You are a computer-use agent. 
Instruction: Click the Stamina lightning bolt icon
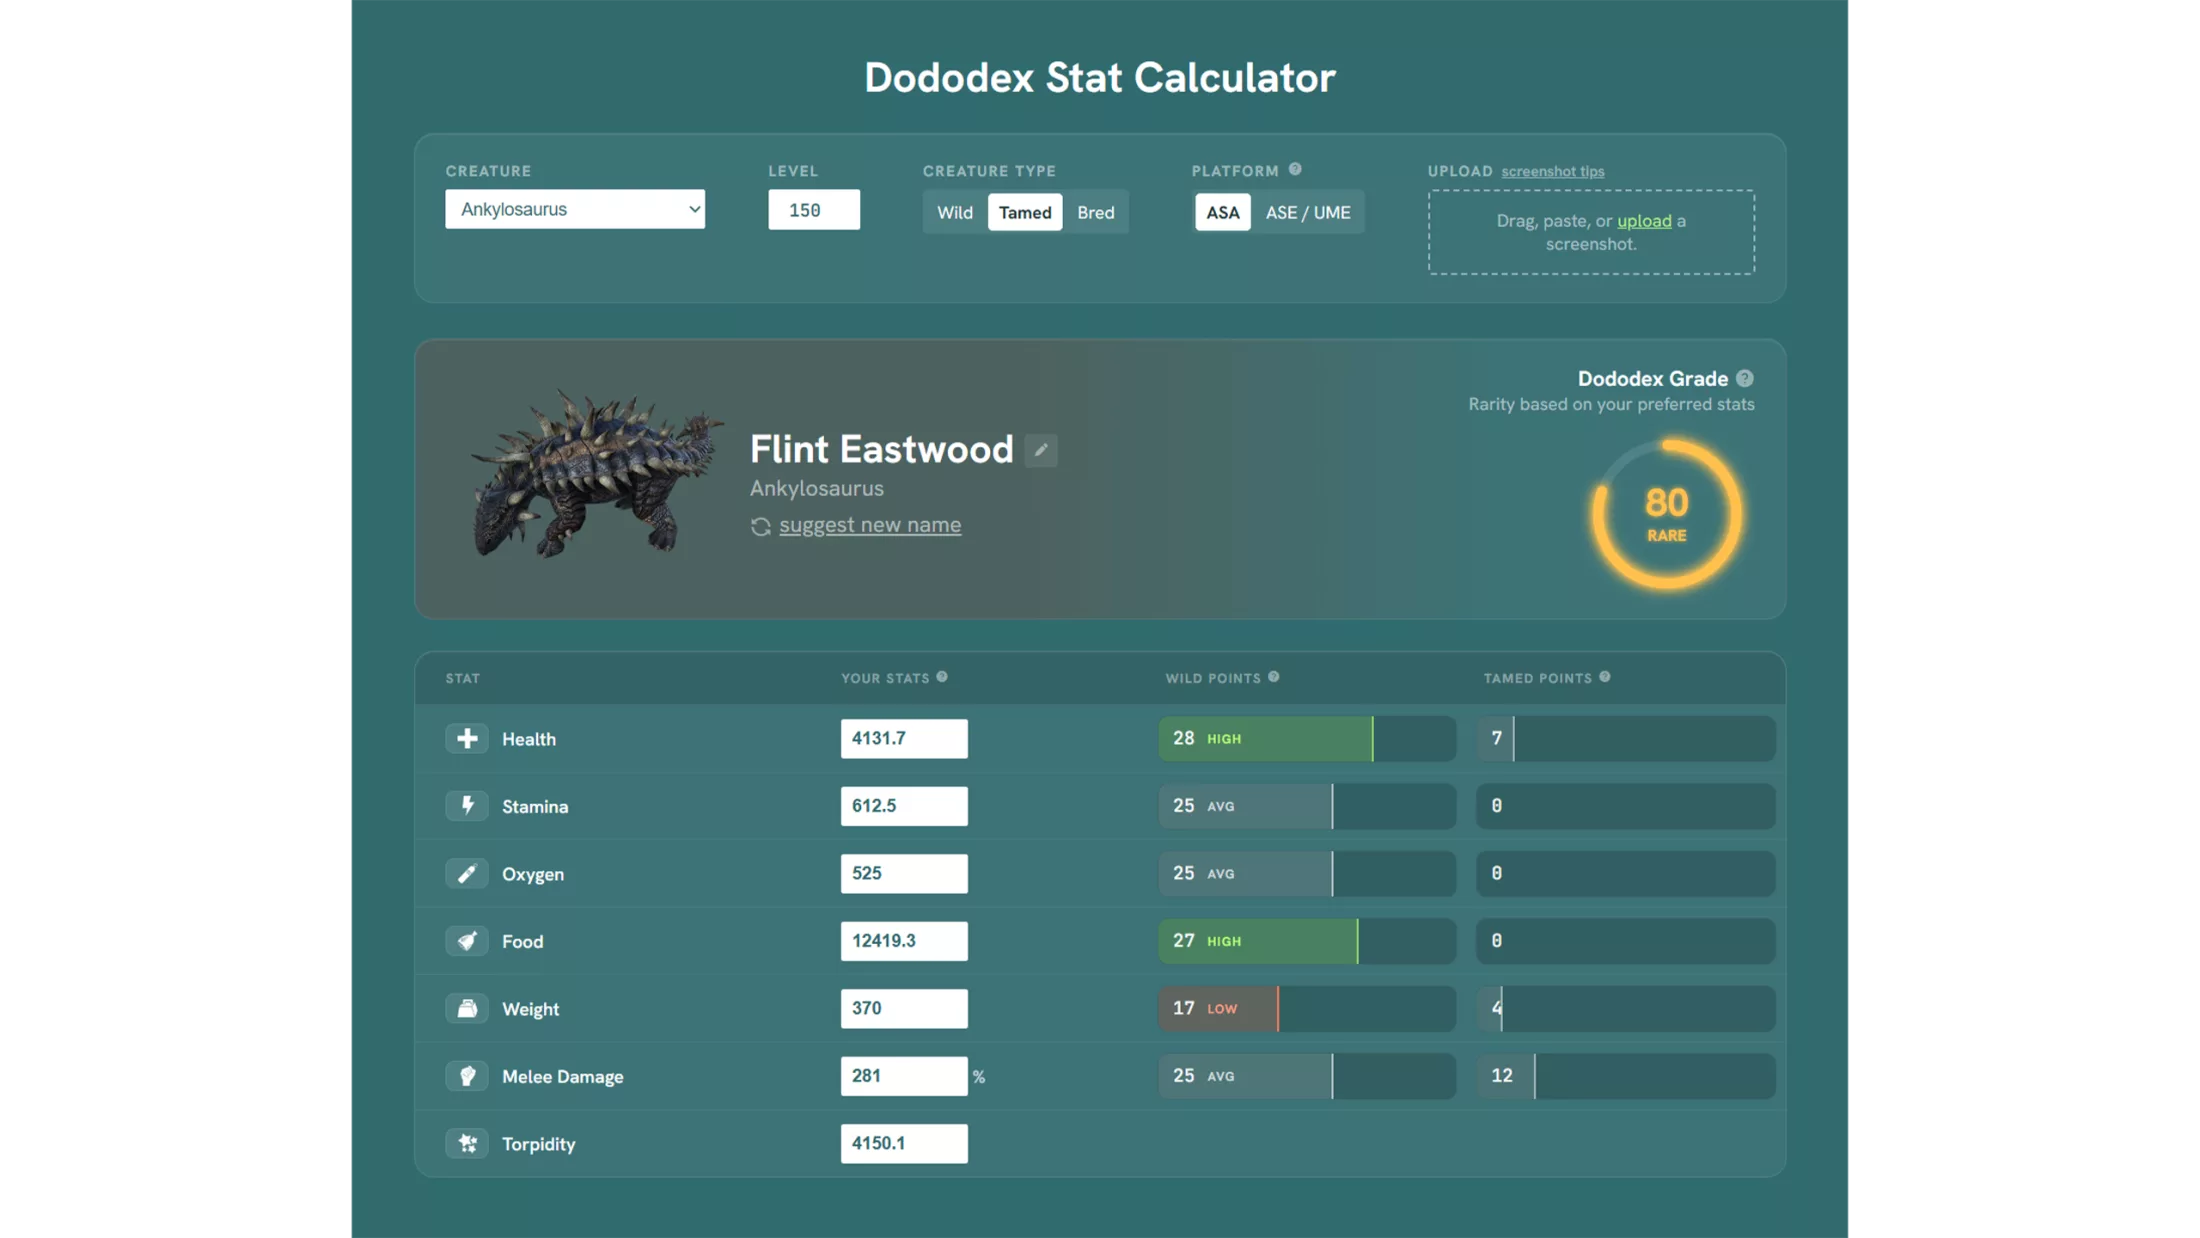click(x=467, y=806)
